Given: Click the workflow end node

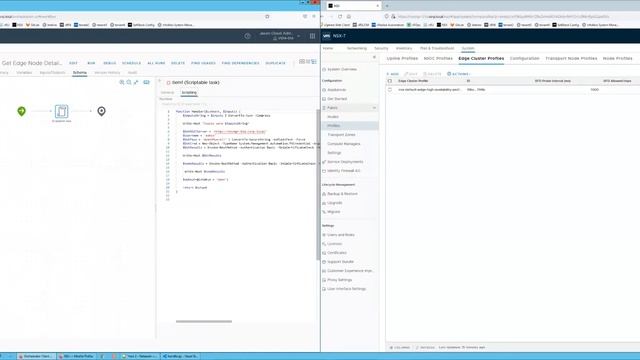Looking at the screenshot, I should pos(101,111).
